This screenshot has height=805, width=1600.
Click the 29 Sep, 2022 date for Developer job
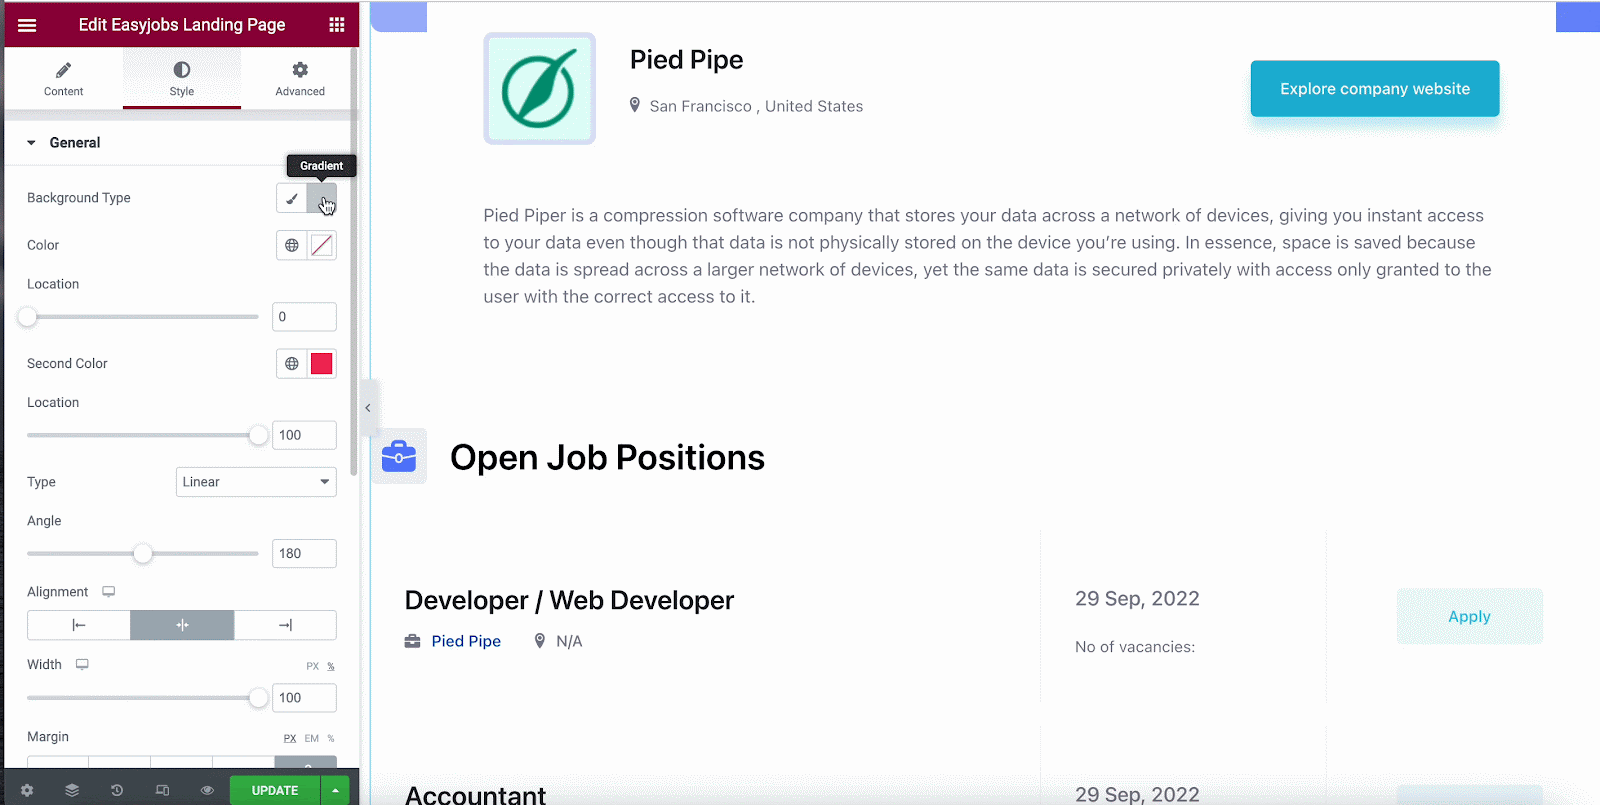tap(1137, 599)
